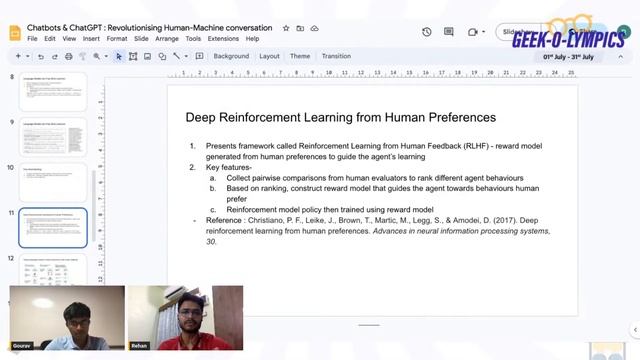Click 'Collect pairwise comparisons' bullet text
The width and height of the screenshot is (640, 360).
click(375, 178)
